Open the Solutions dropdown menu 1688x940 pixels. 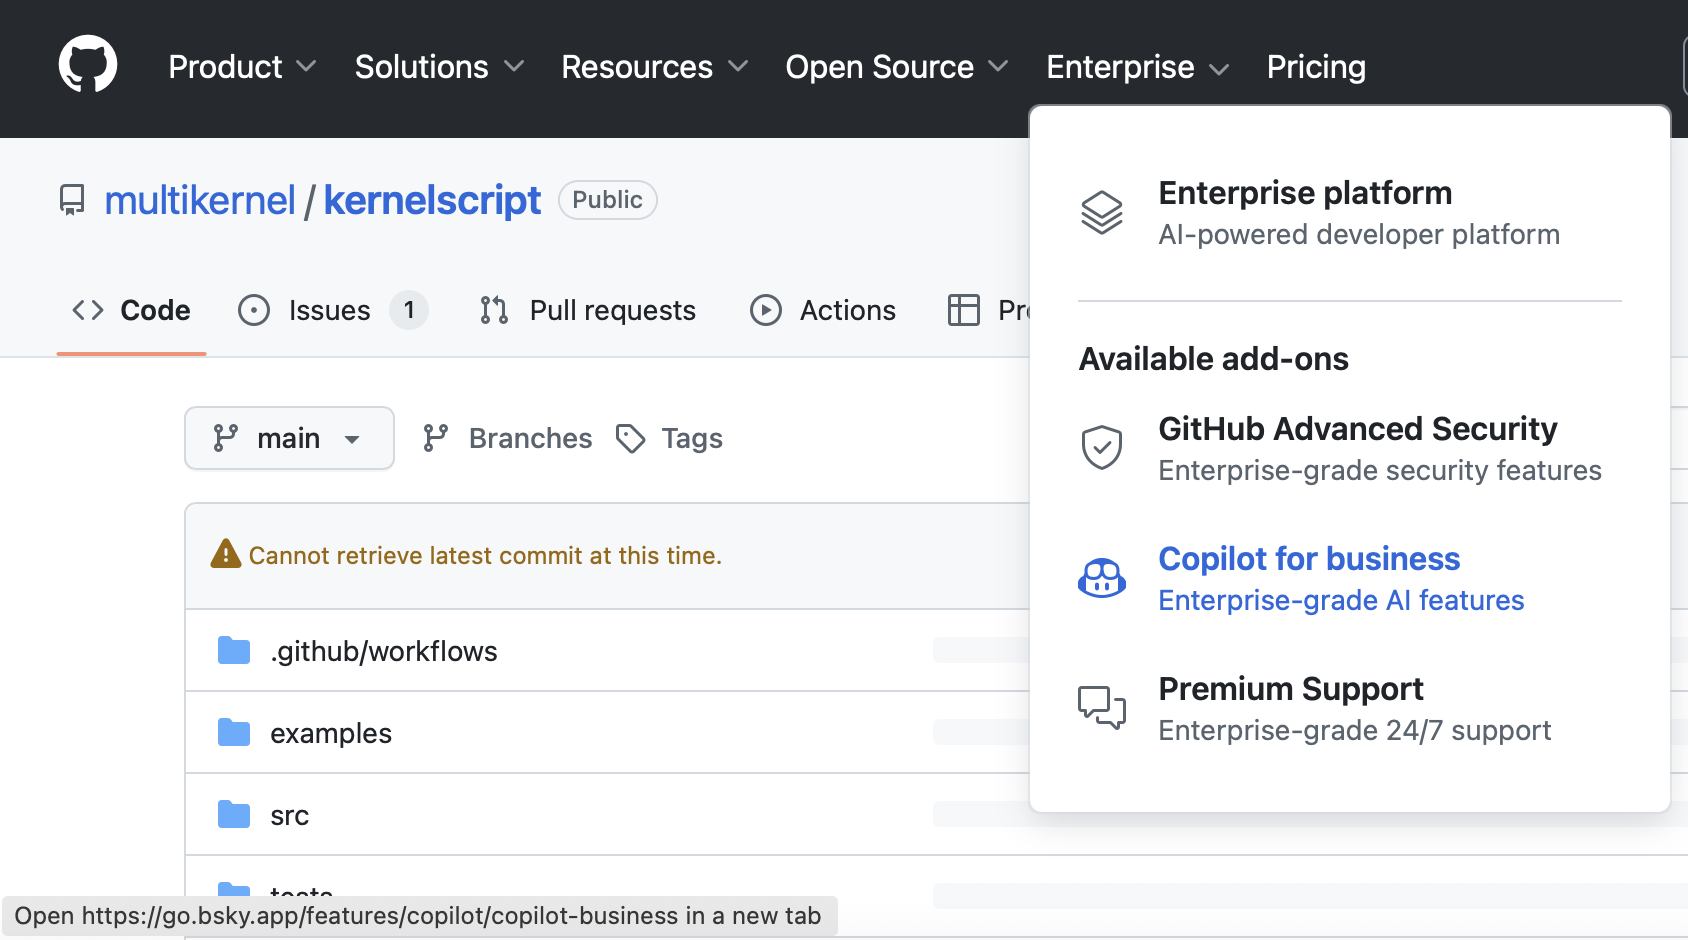click(x=439, y=67)
